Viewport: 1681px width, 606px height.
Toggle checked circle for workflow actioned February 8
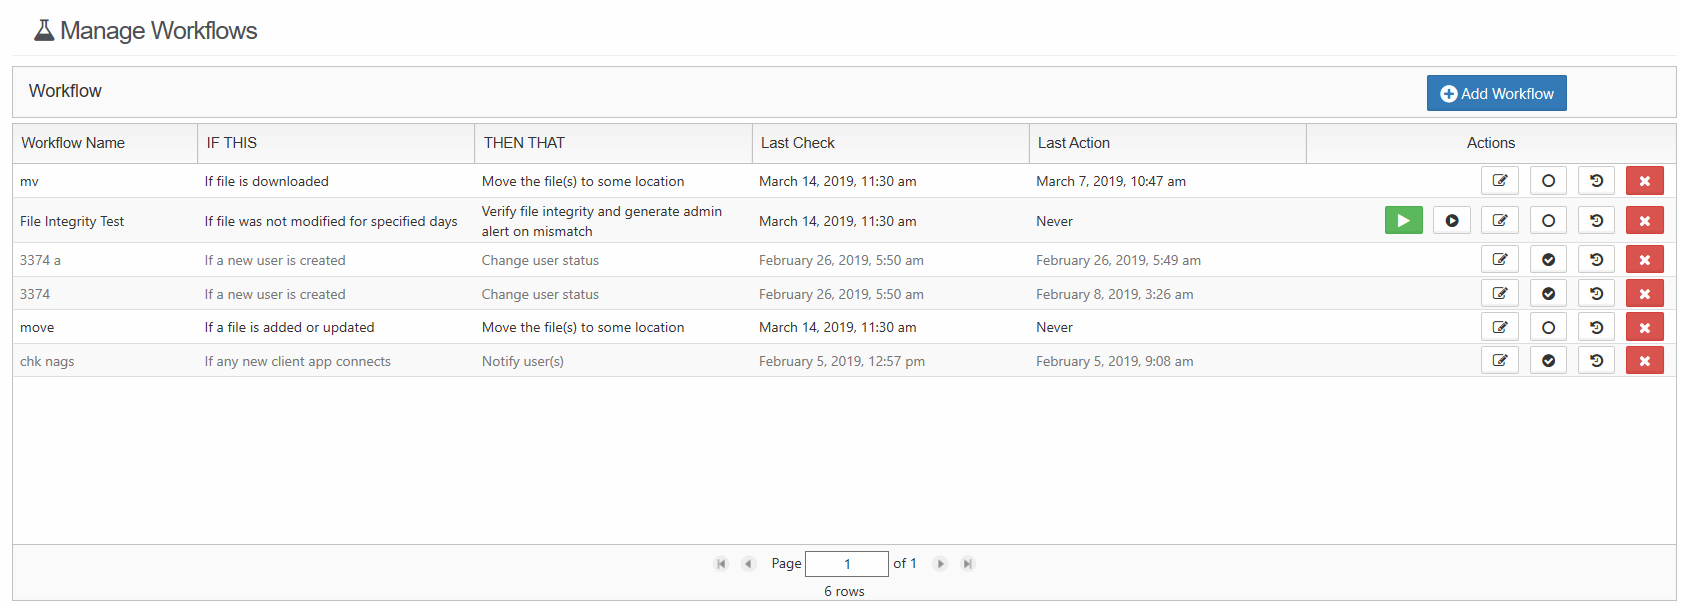click(x=1548, y=293)
